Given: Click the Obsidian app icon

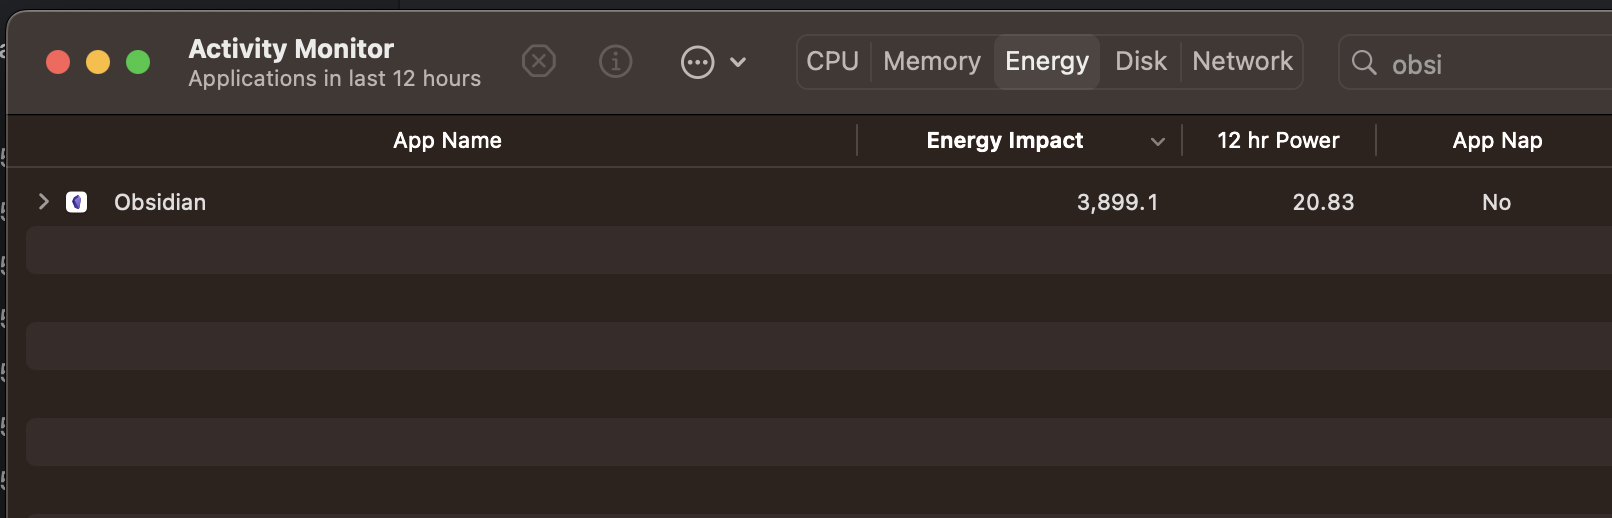Looking at the screenshot, I should 77,202.
